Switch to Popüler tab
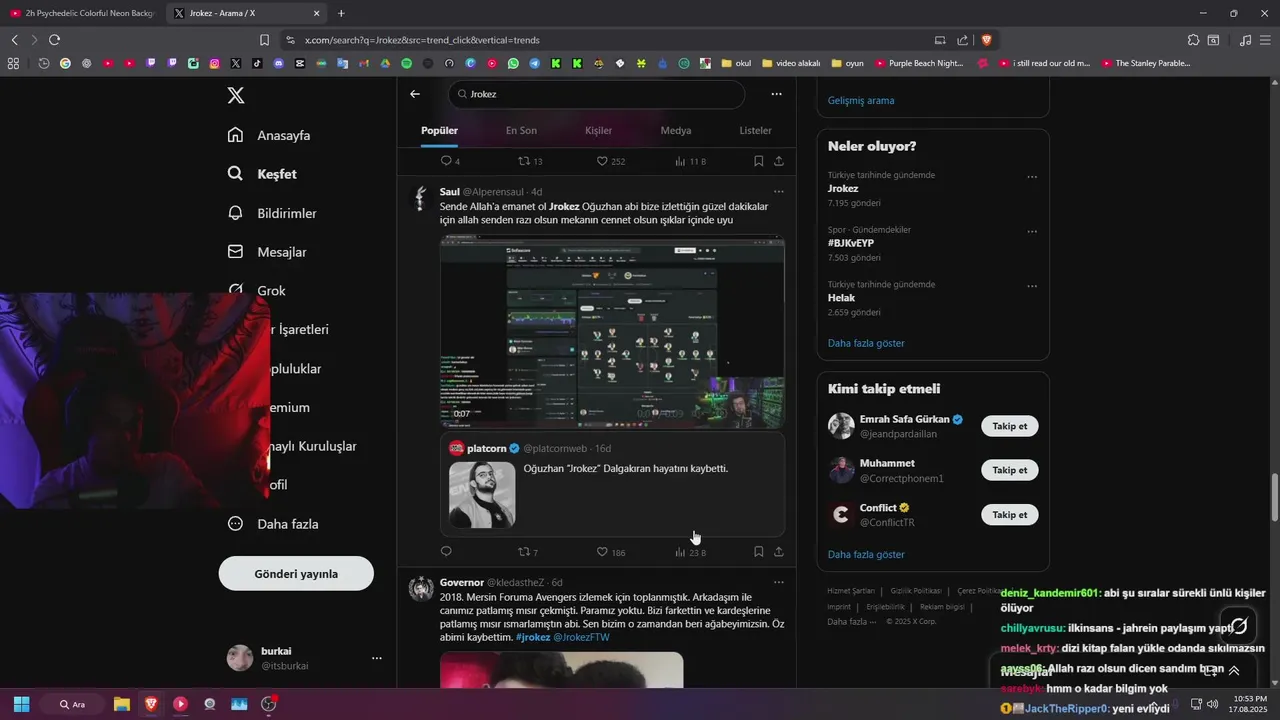The width and height of the screenshot is (1280, 720). pyautogui.click(x=439, y=130)
